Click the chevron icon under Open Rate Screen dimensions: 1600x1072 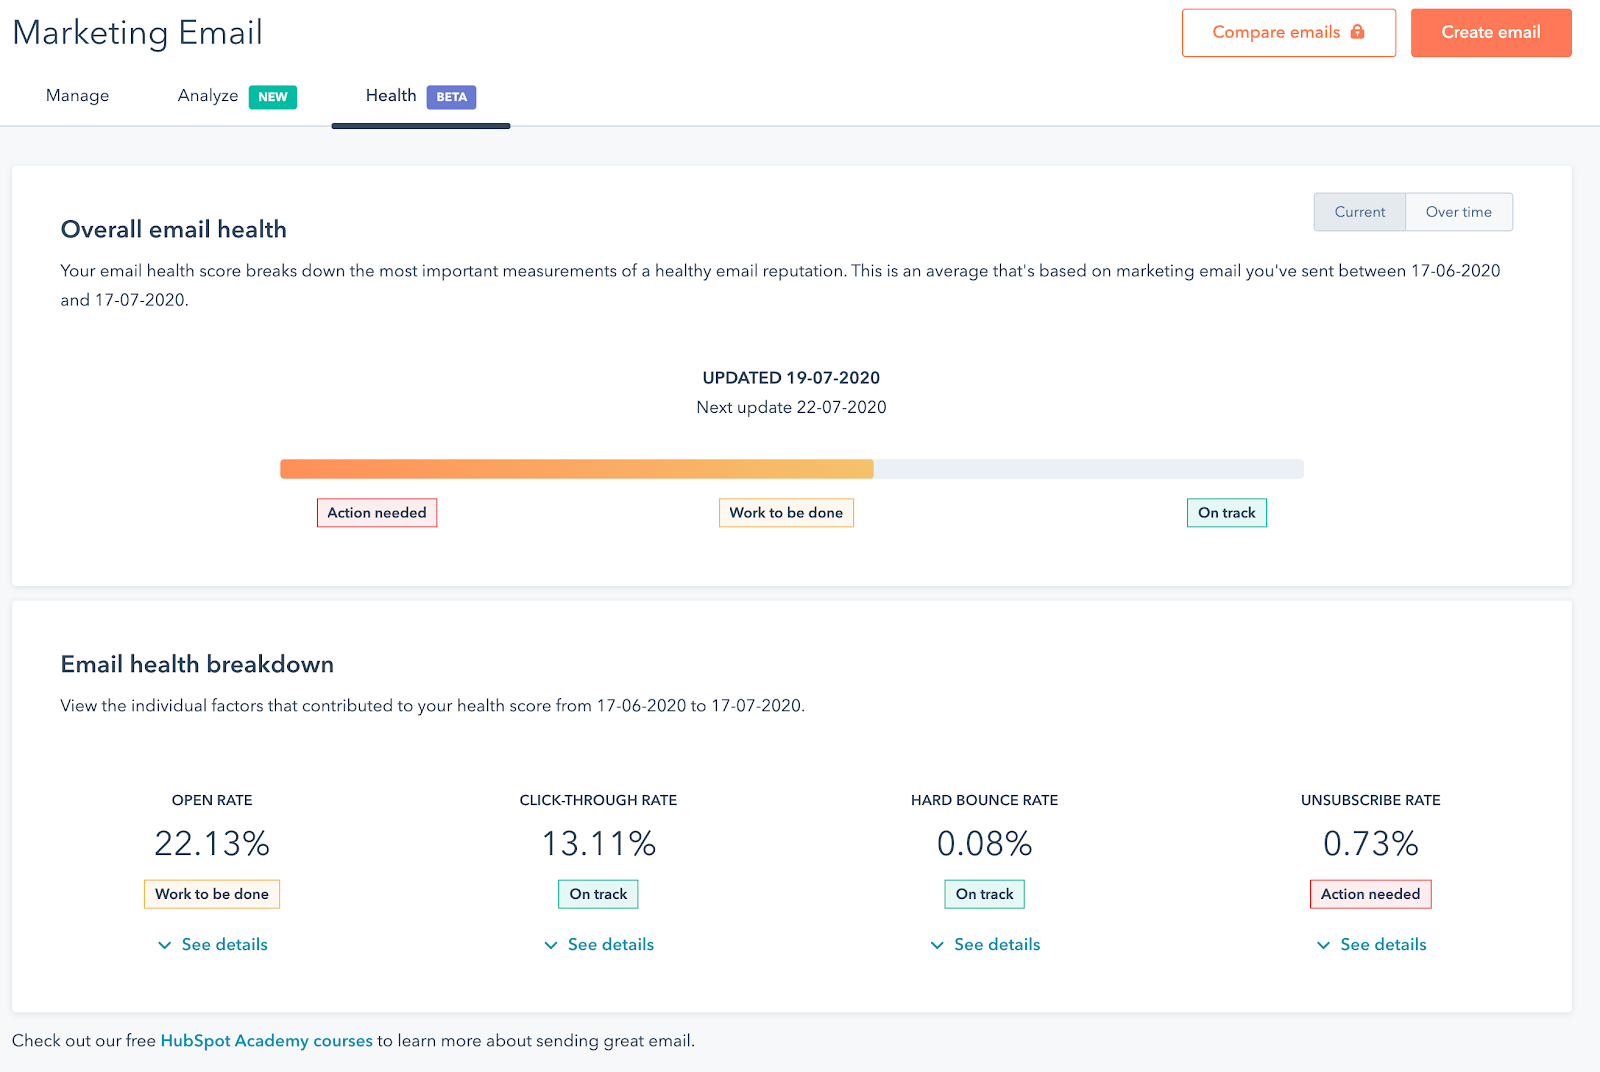click(165, 945)
